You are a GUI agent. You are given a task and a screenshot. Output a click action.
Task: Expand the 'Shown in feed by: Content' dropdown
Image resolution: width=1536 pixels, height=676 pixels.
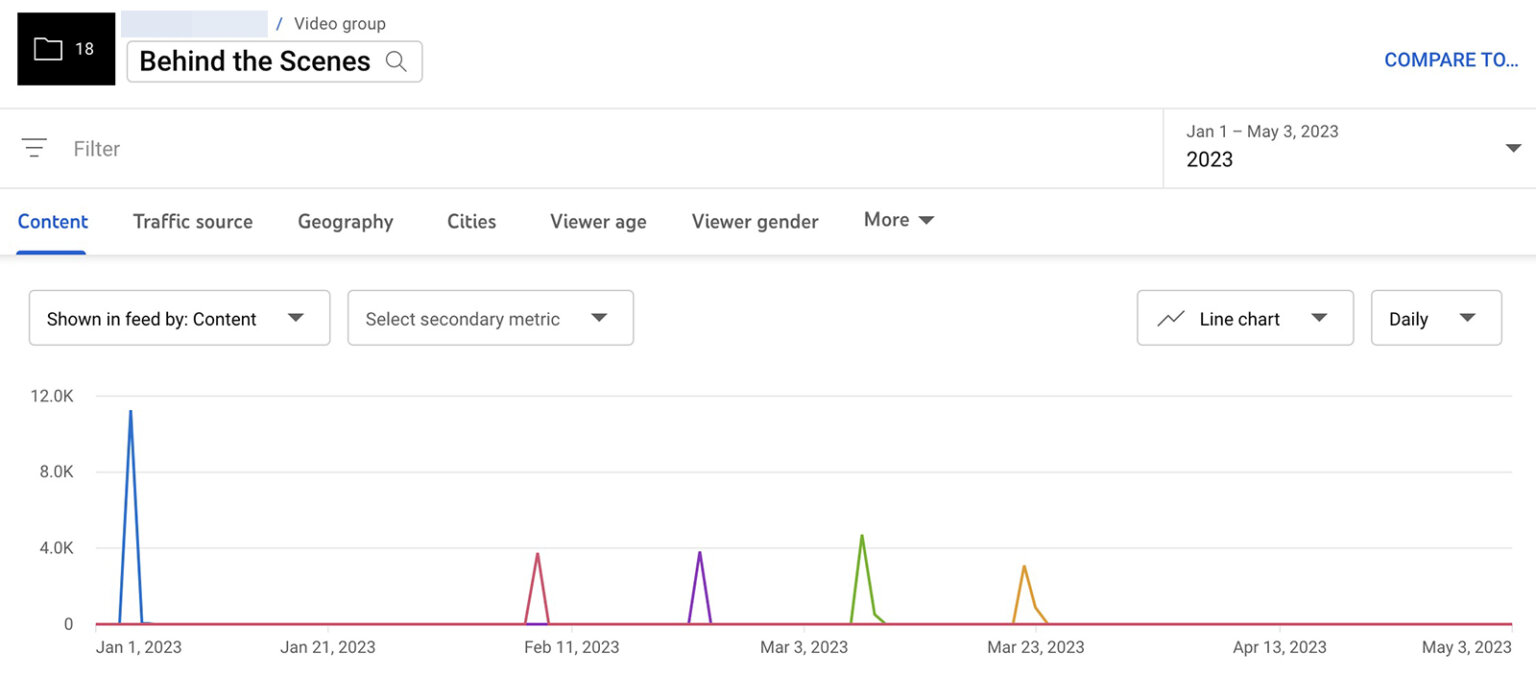tap(179, 317)
